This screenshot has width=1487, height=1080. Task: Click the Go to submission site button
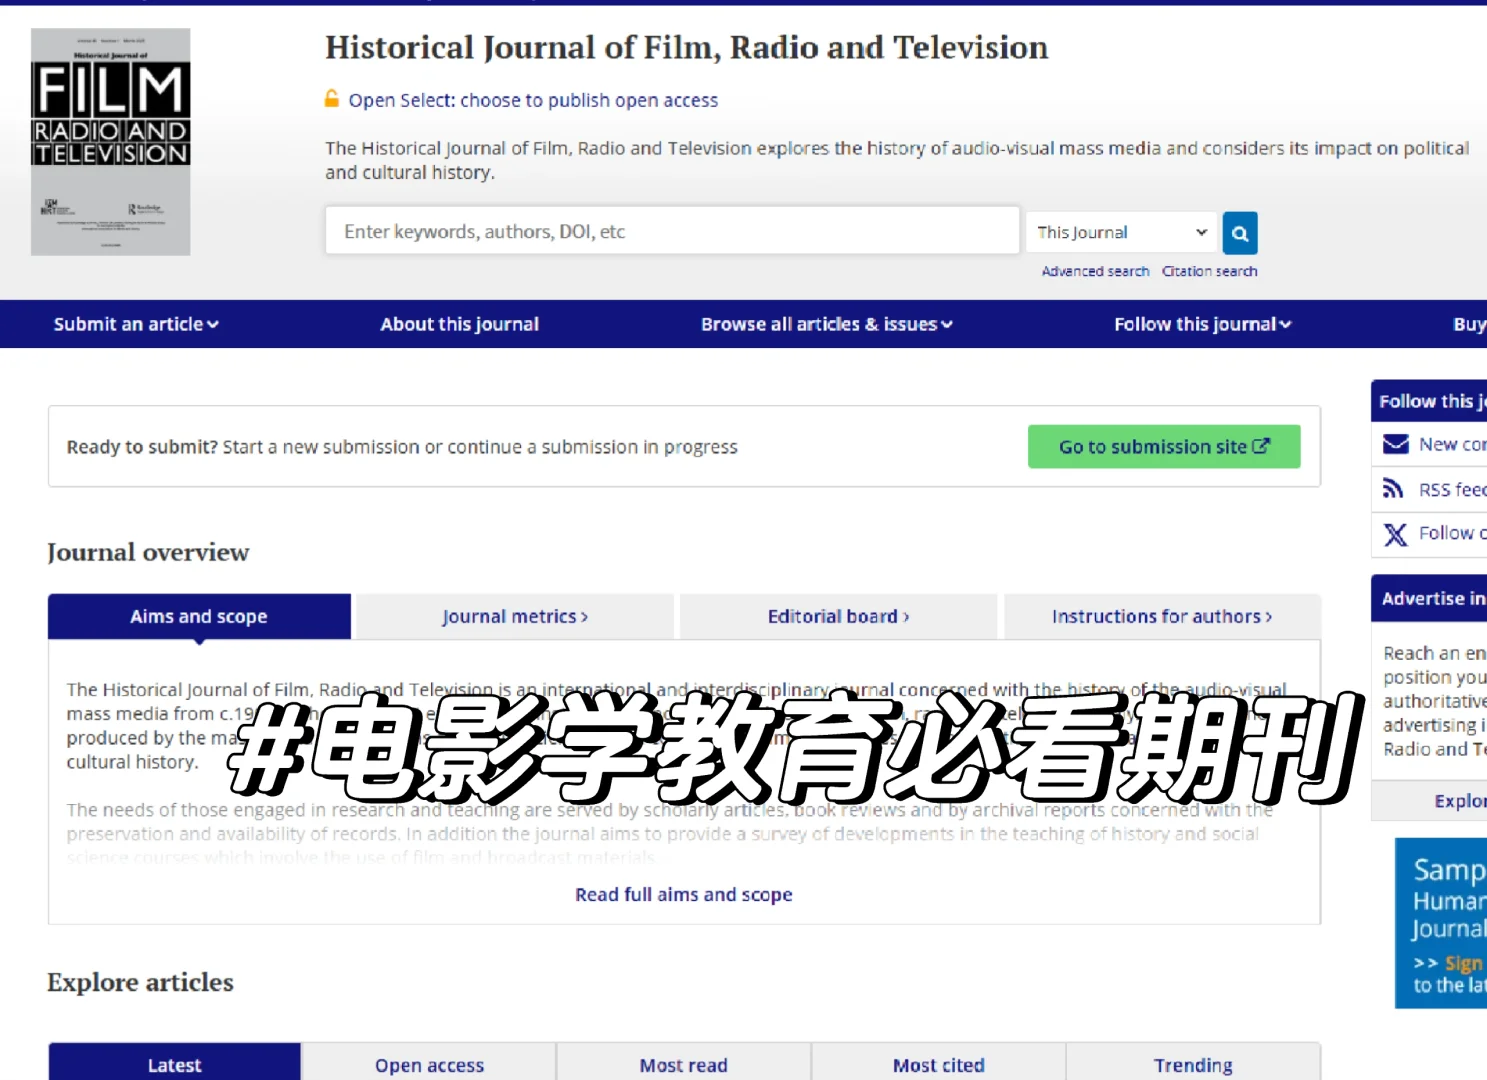[1163, 446]
